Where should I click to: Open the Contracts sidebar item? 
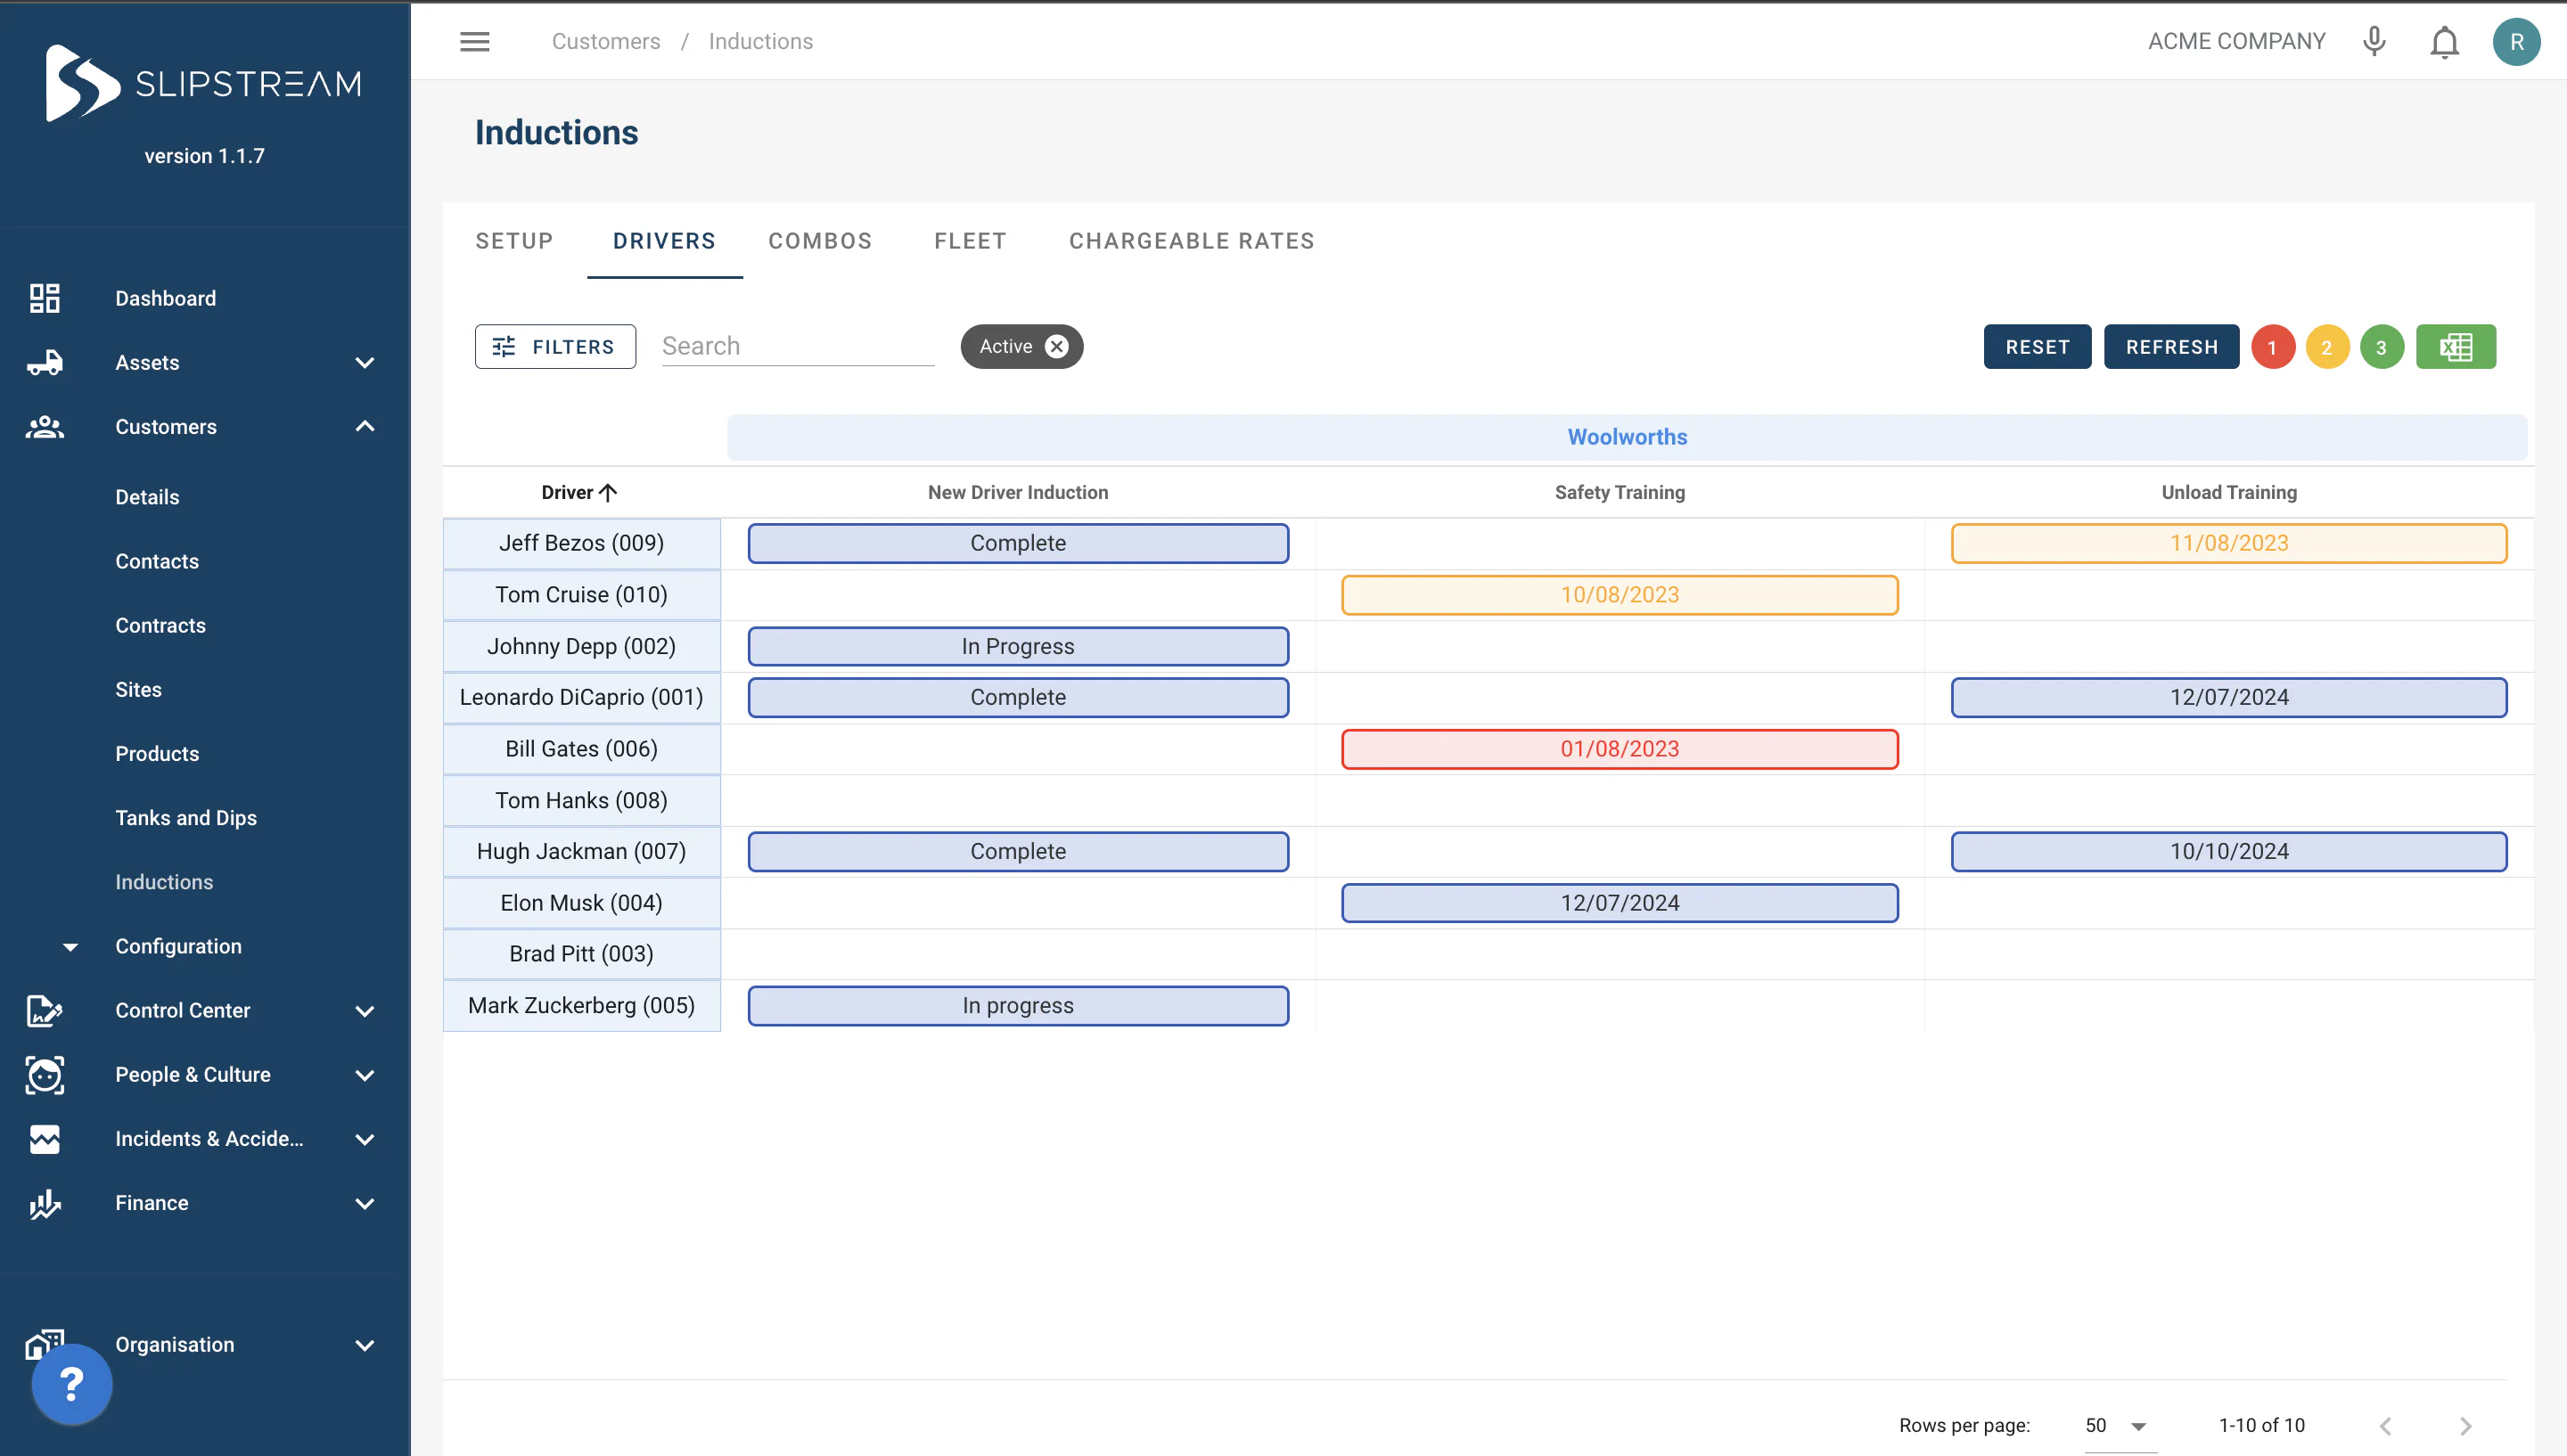point(160,625)
